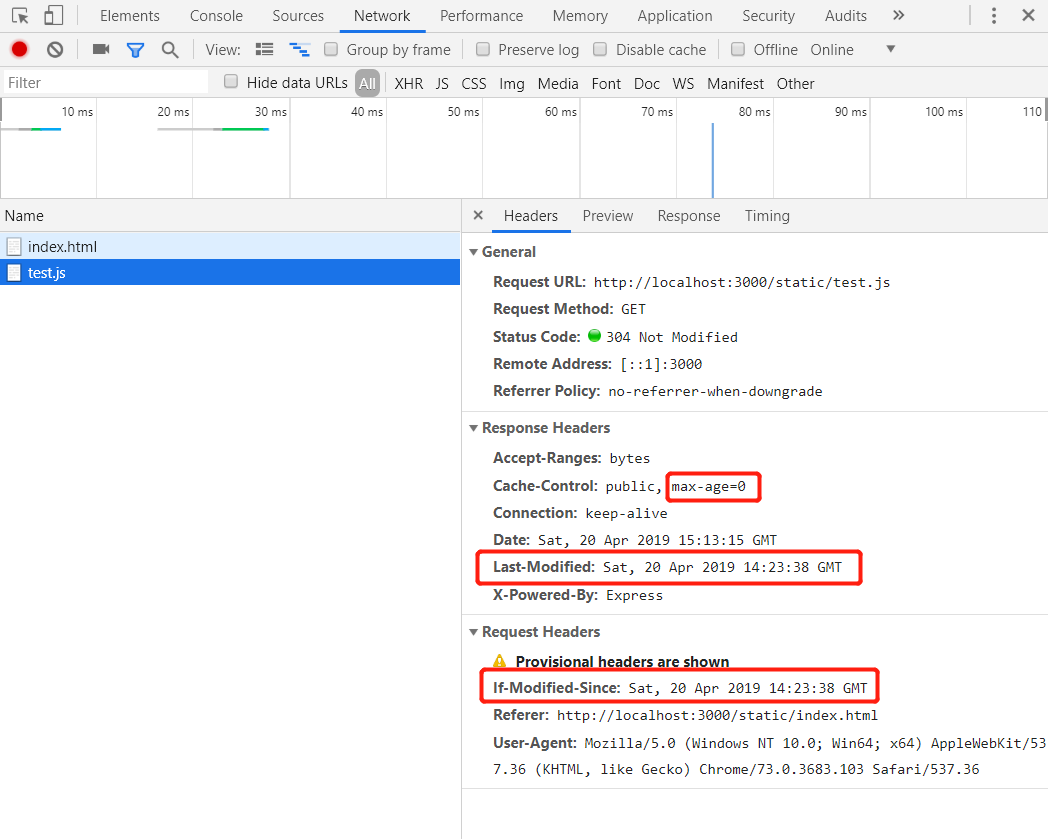Viewport: 1048px width, 839px height.
Task: Close the request details pane
Action: pos(478,215)
